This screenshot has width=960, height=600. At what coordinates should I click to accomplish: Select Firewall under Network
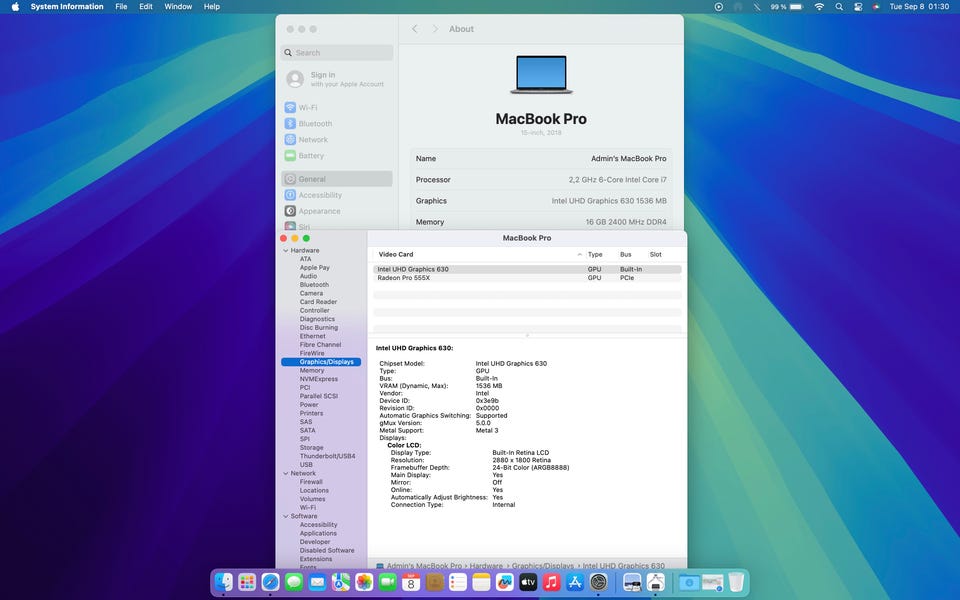[x=311, y=482]
